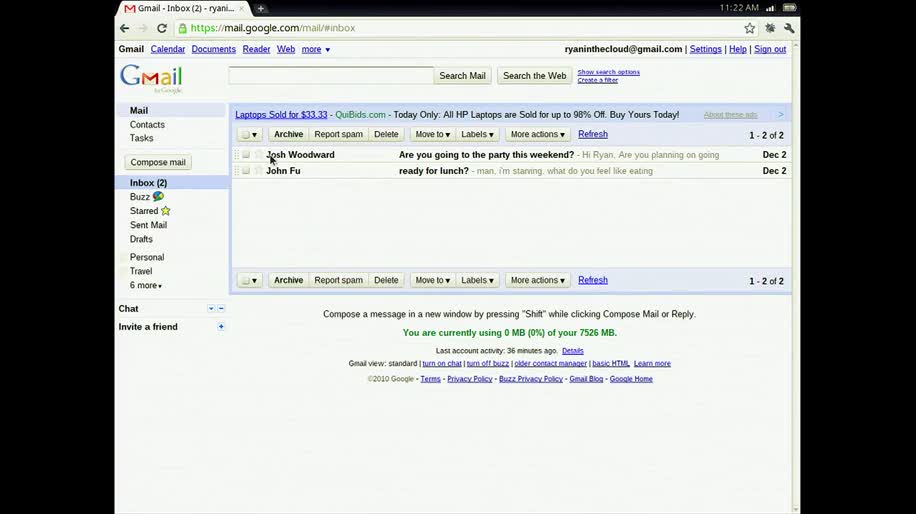Screen dimensions: 916x514
Task: Reload the page with the refresh icon
Action: tap(162, 28)
